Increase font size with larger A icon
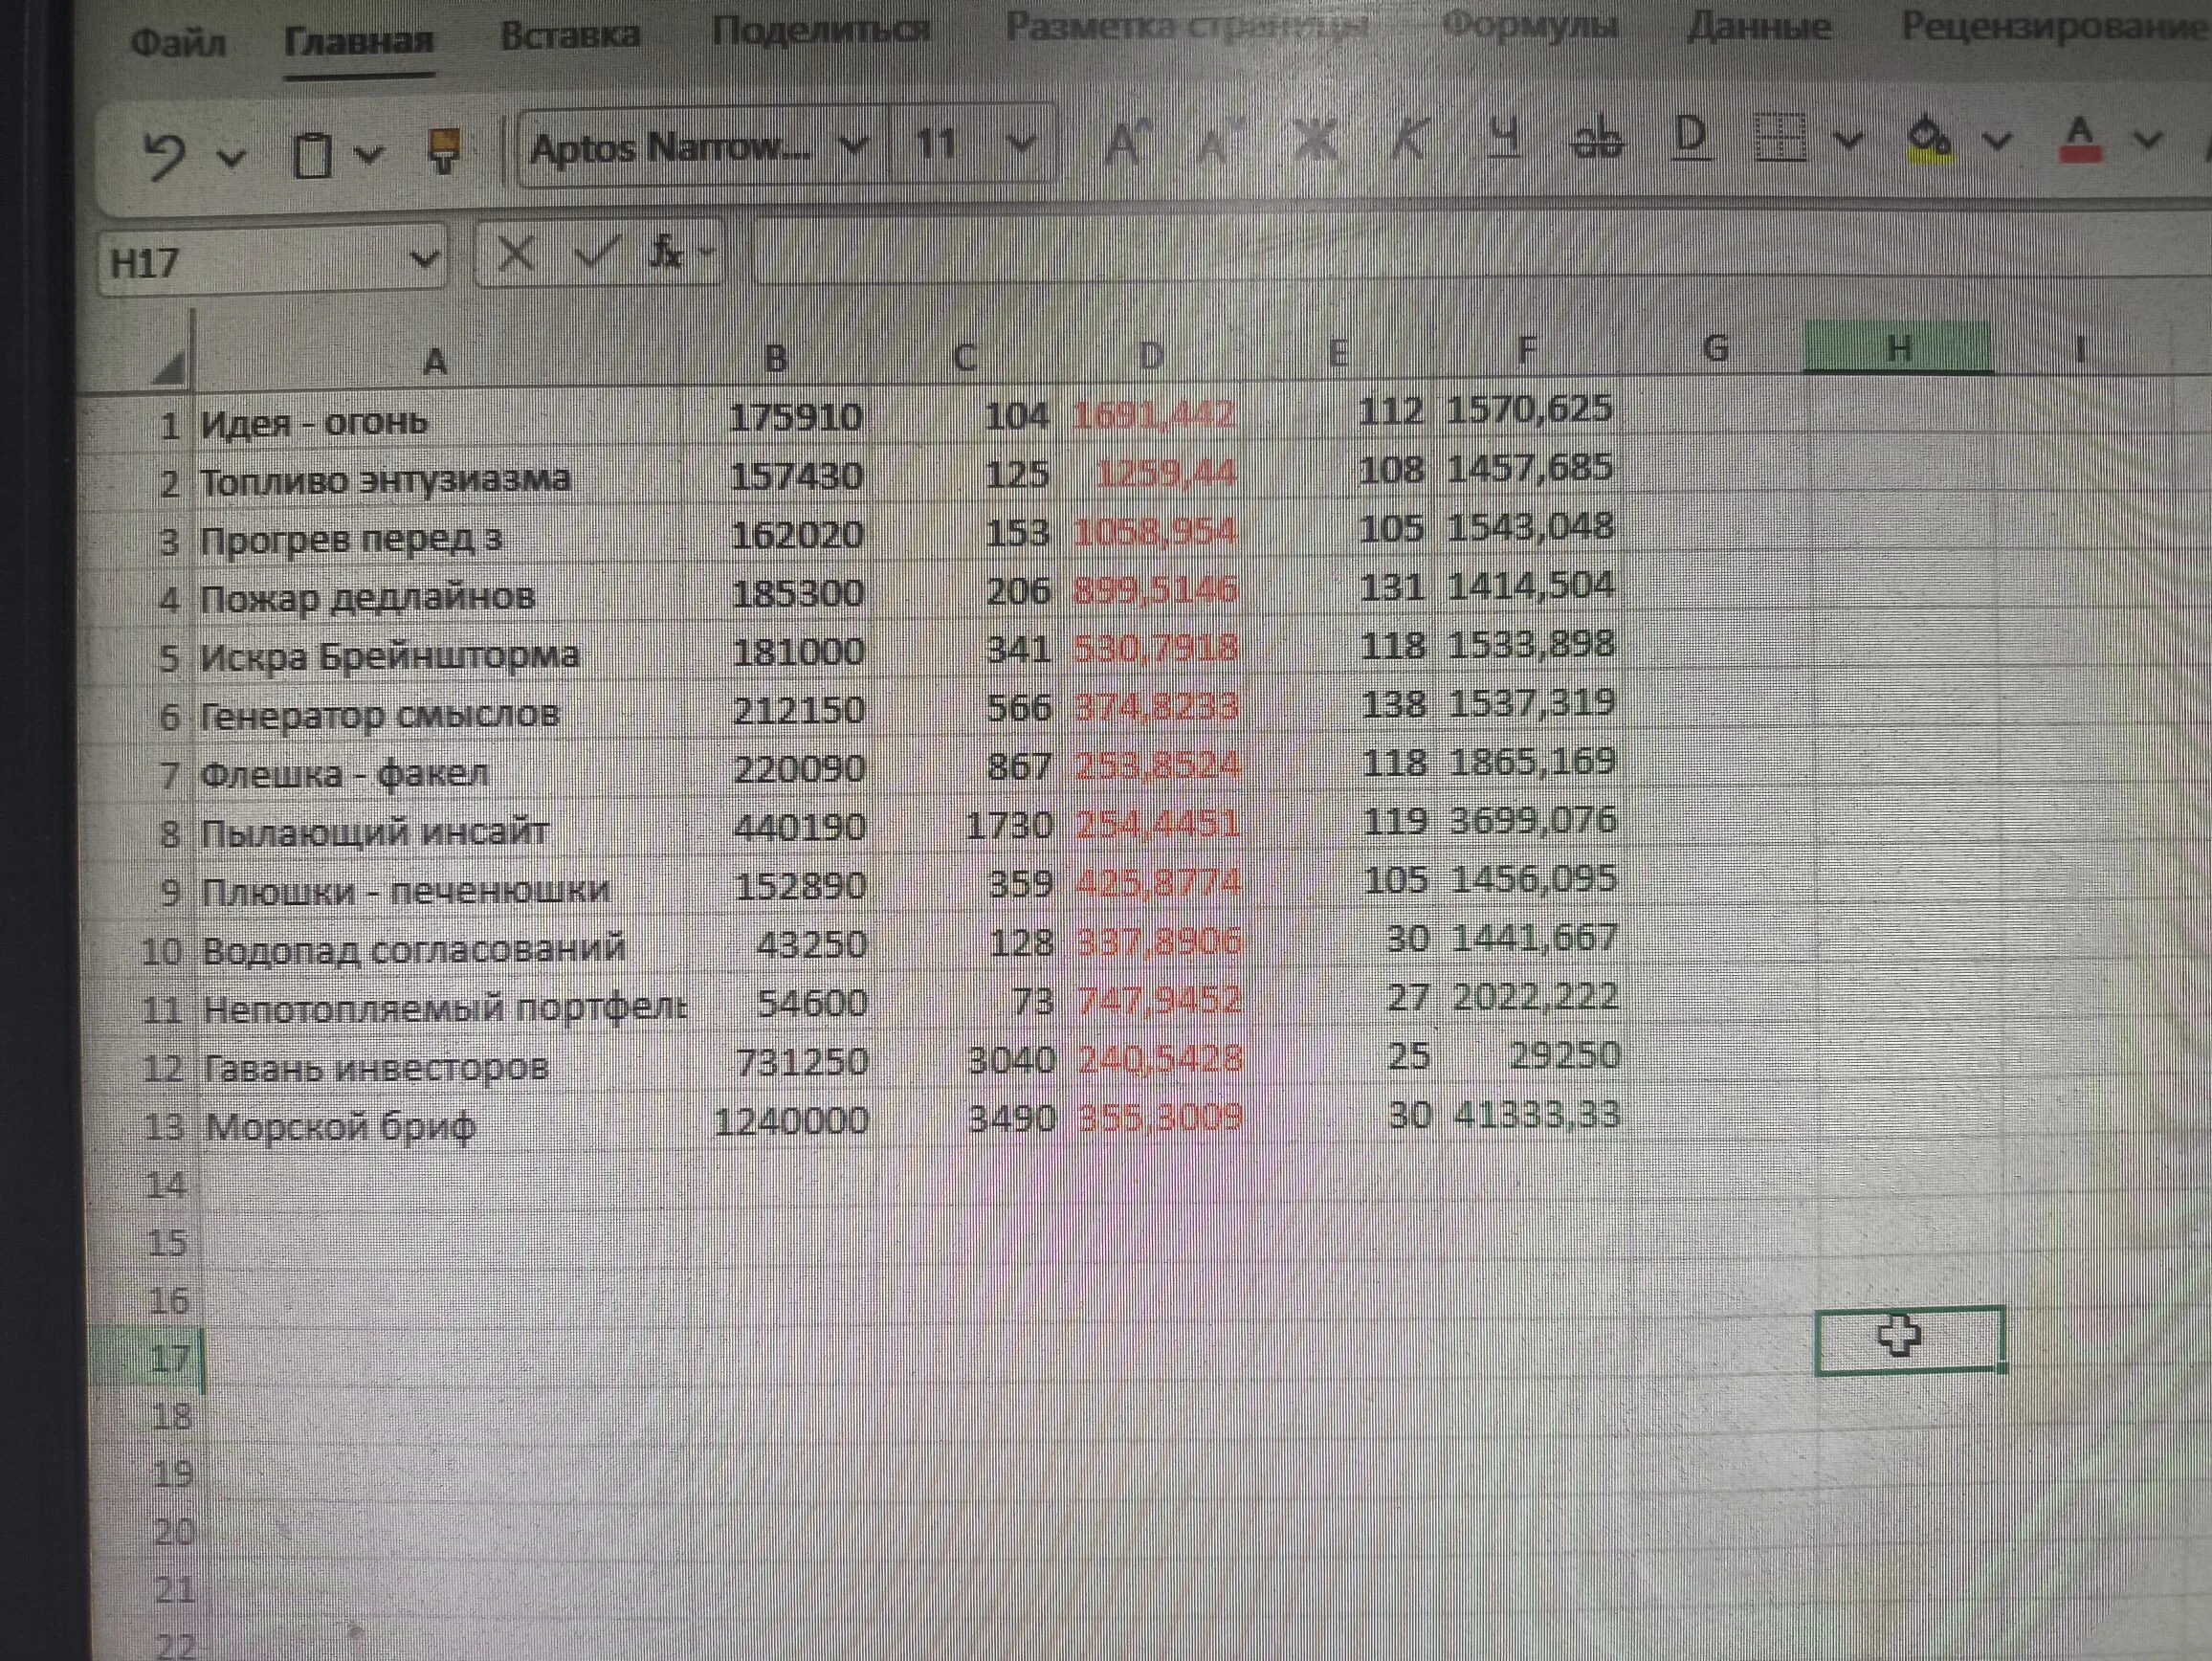Screen dimensions: 2212x1661 [1127, 143]
